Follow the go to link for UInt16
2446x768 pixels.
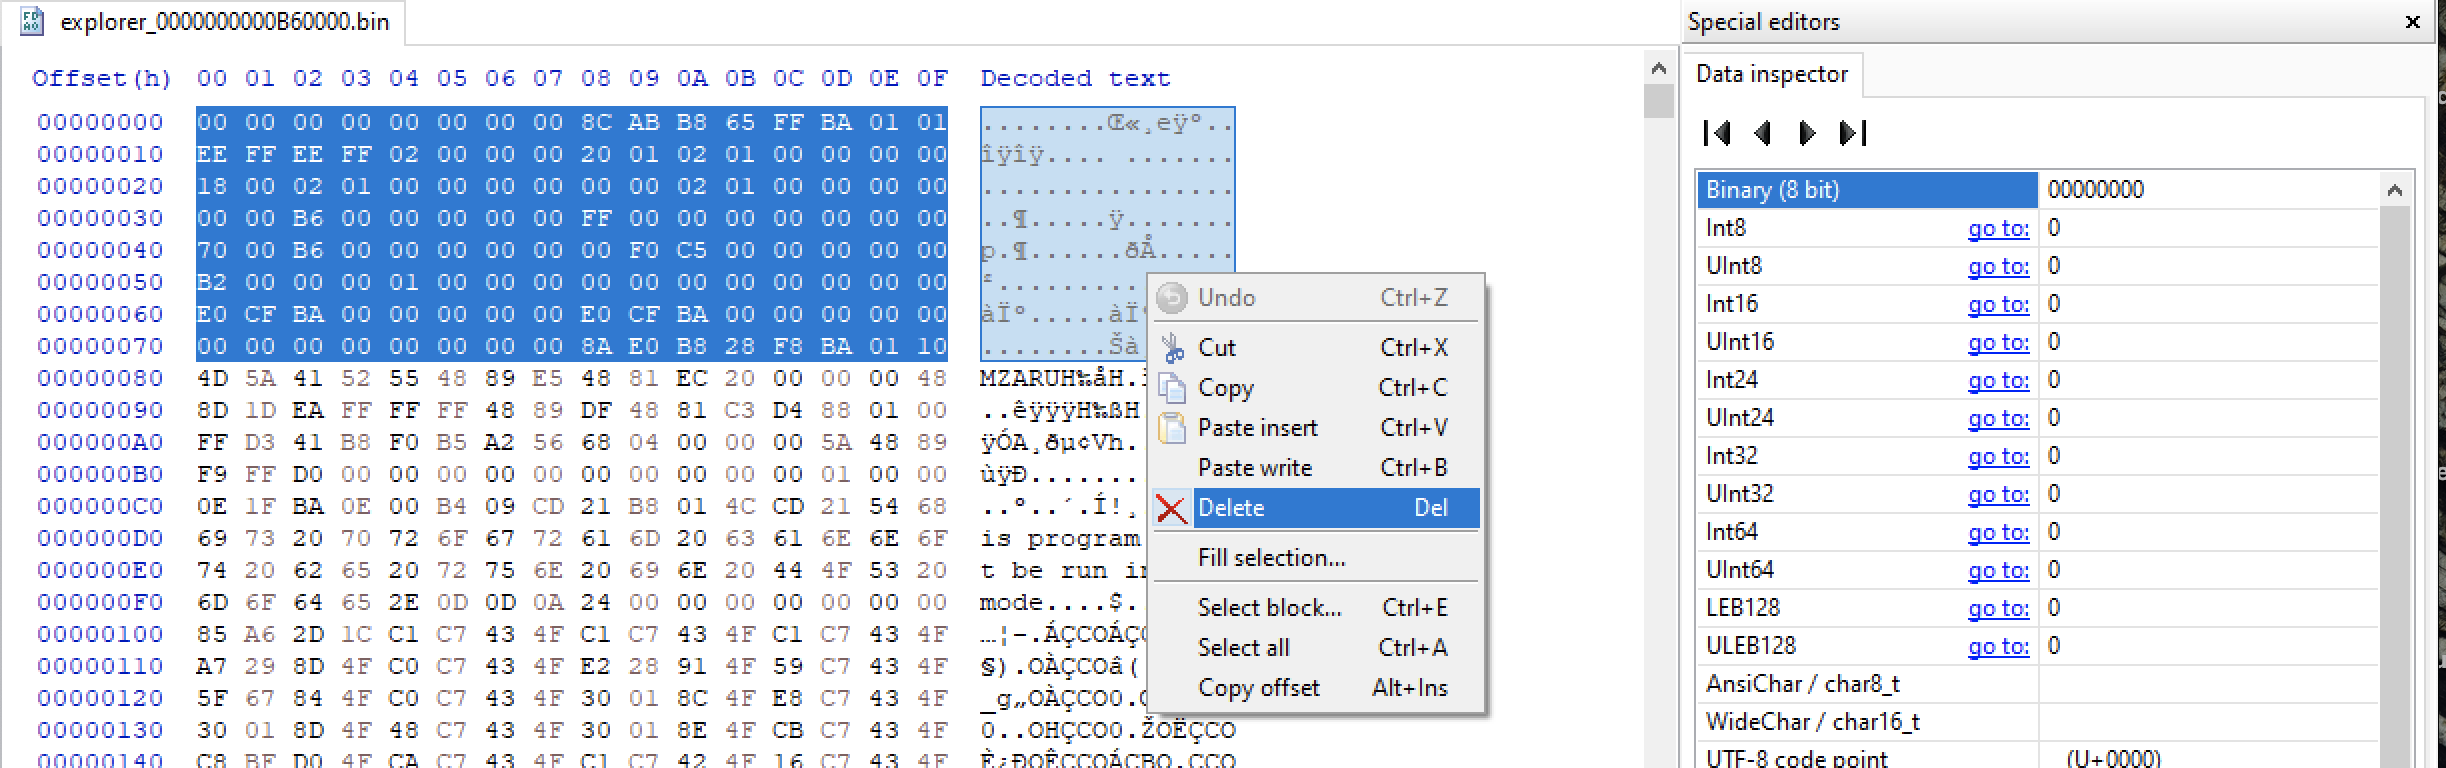click(x=1998, y=342)
